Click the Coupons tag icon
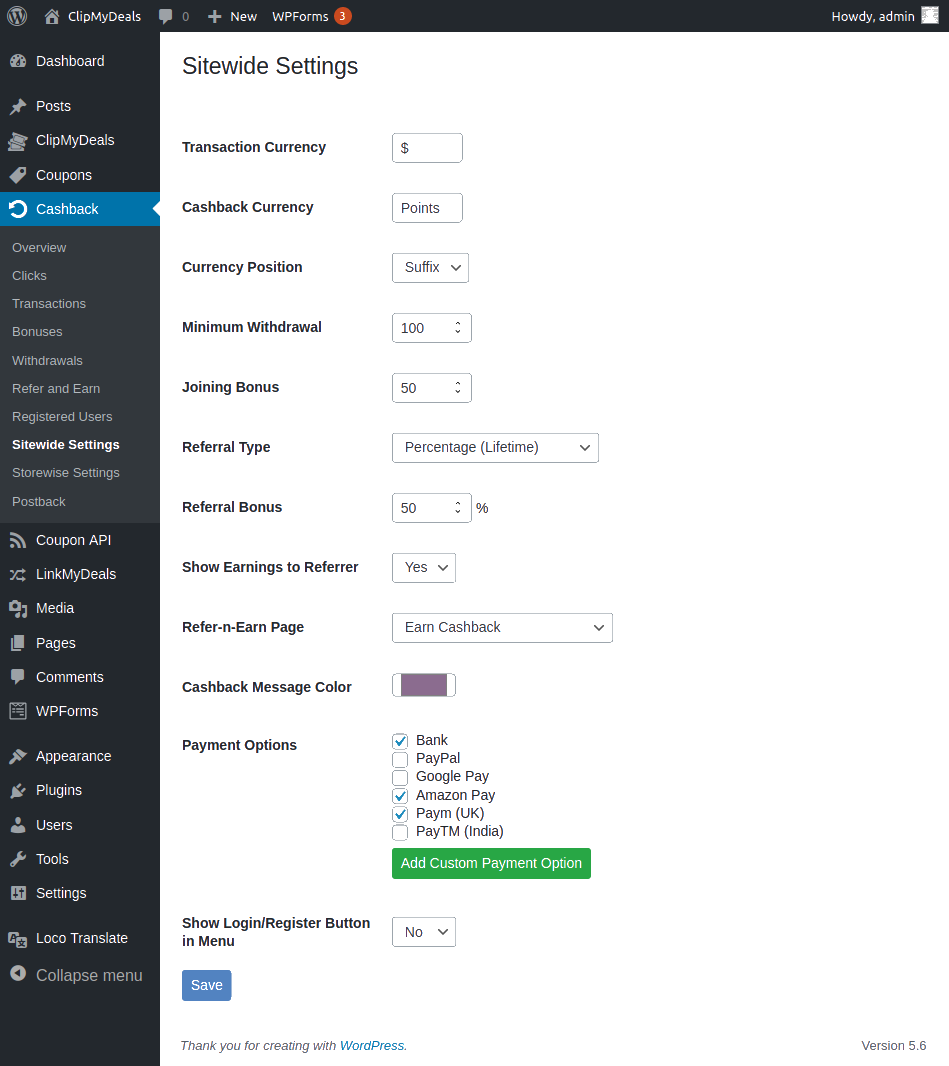This screenshot has width=949, height=1066. tap(18, 175)
